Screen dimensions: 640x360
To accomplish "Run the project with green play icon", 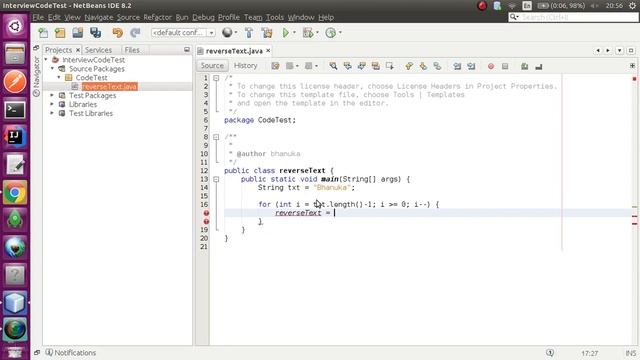I will tap(286, 33).
